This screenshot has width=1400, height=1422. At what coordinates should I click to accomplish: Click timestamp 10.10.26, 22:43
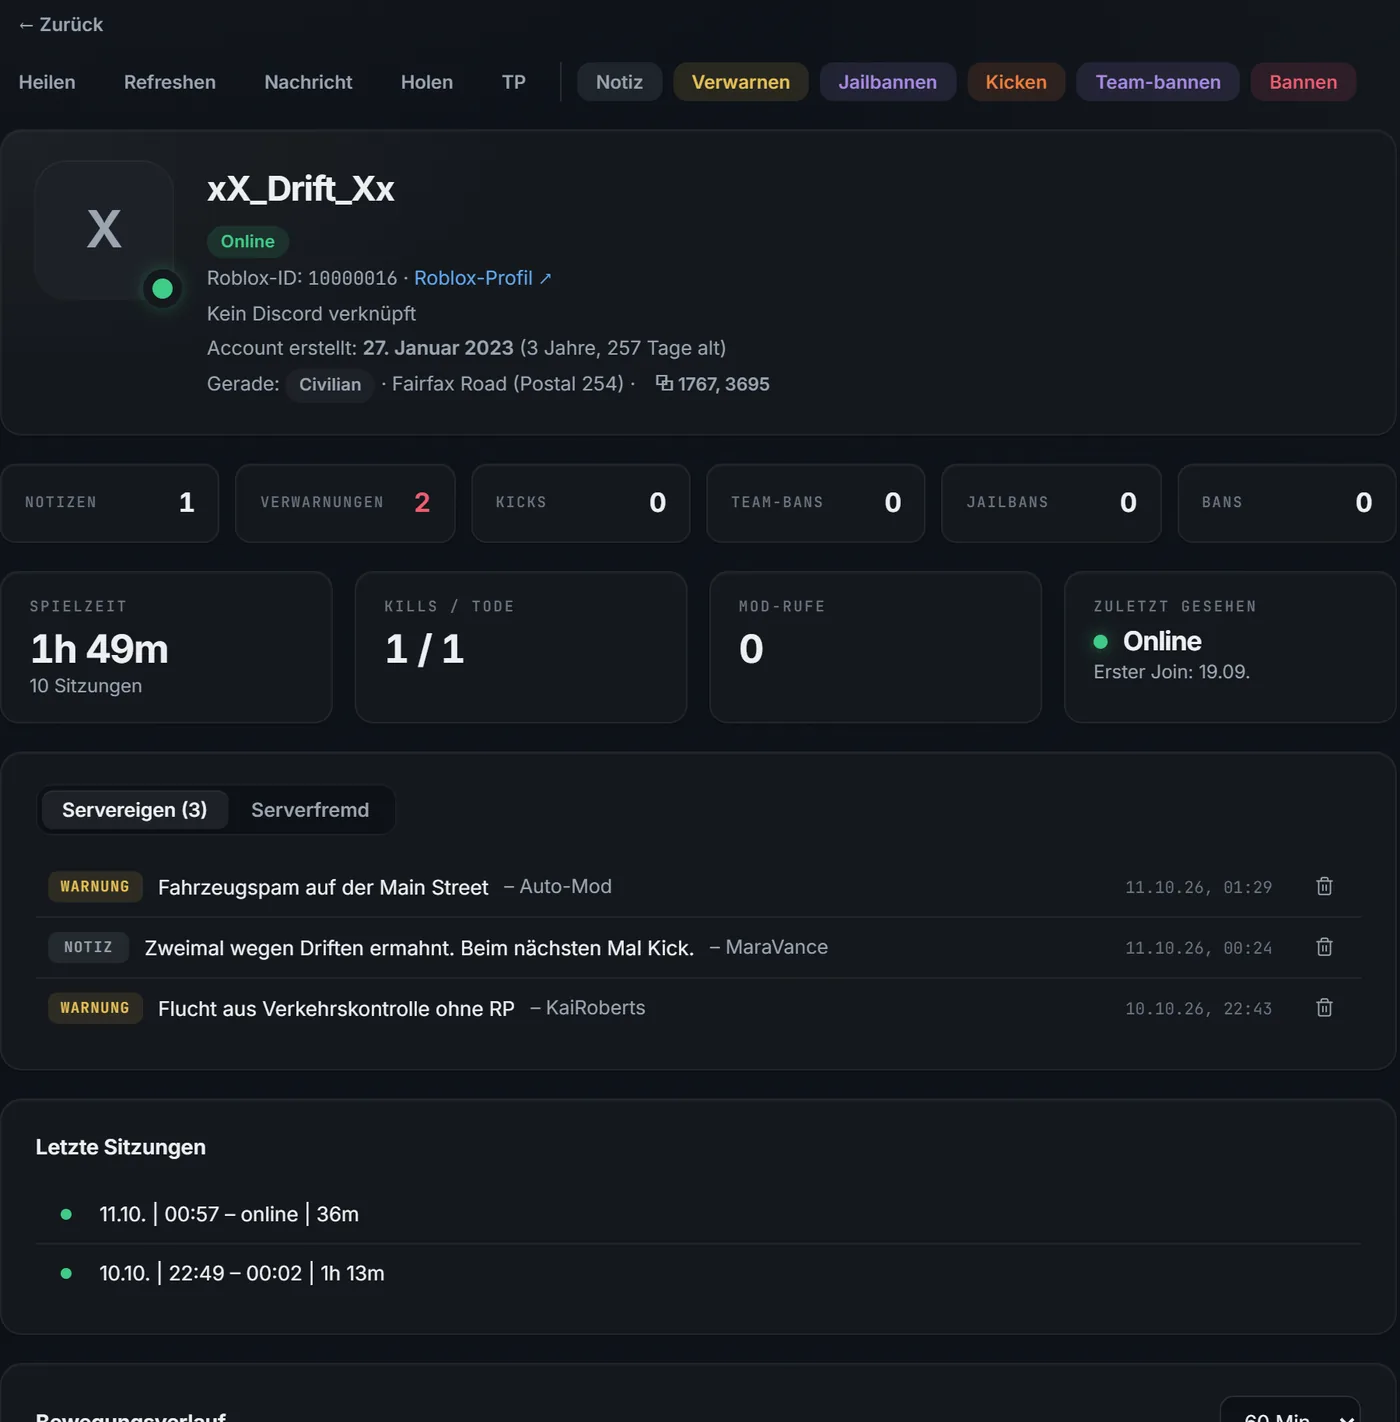tap(1199, 1009)
